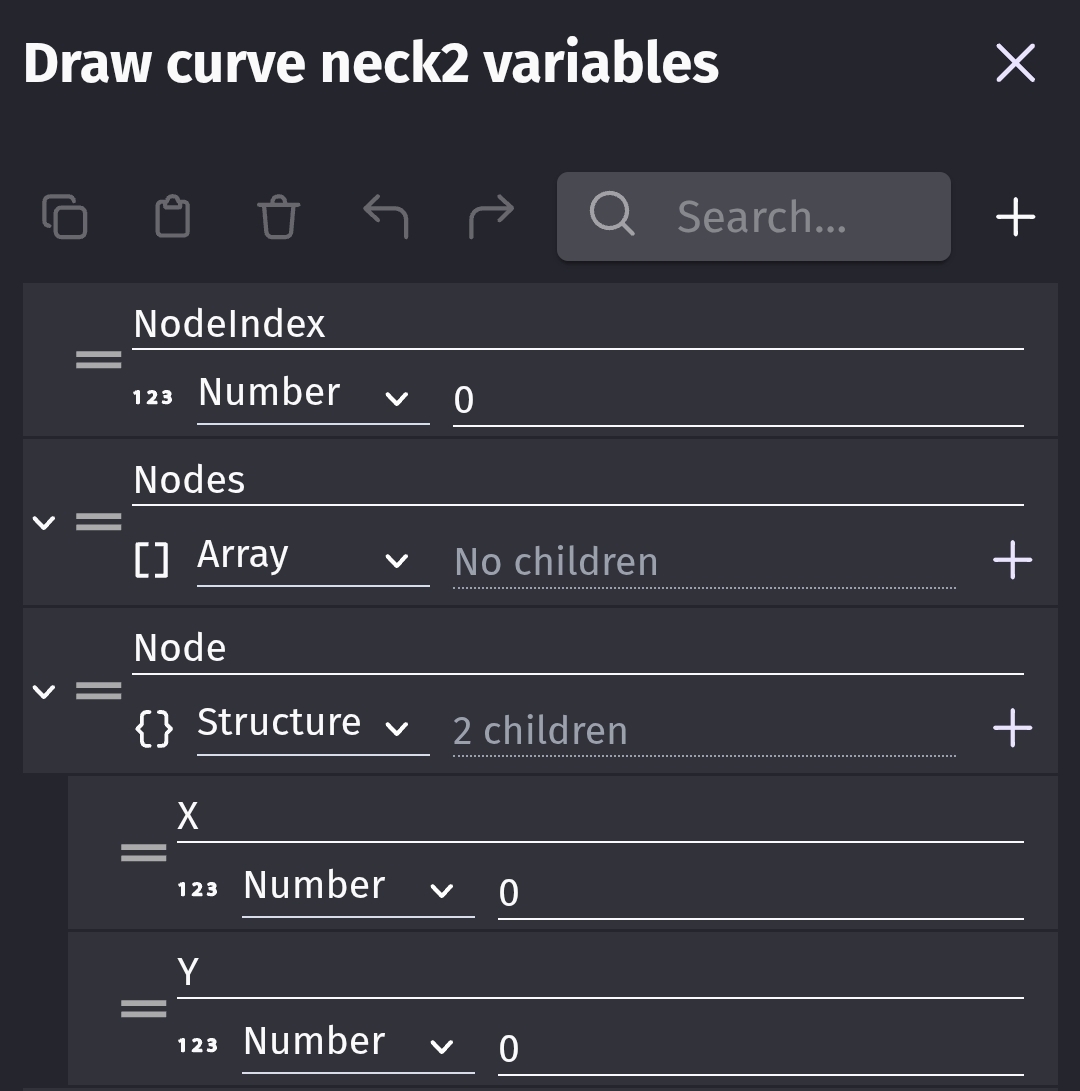This screenshot has height=1091, width=1080.
Task: Delete selected variable with trash icon
Action: [278, 217]
